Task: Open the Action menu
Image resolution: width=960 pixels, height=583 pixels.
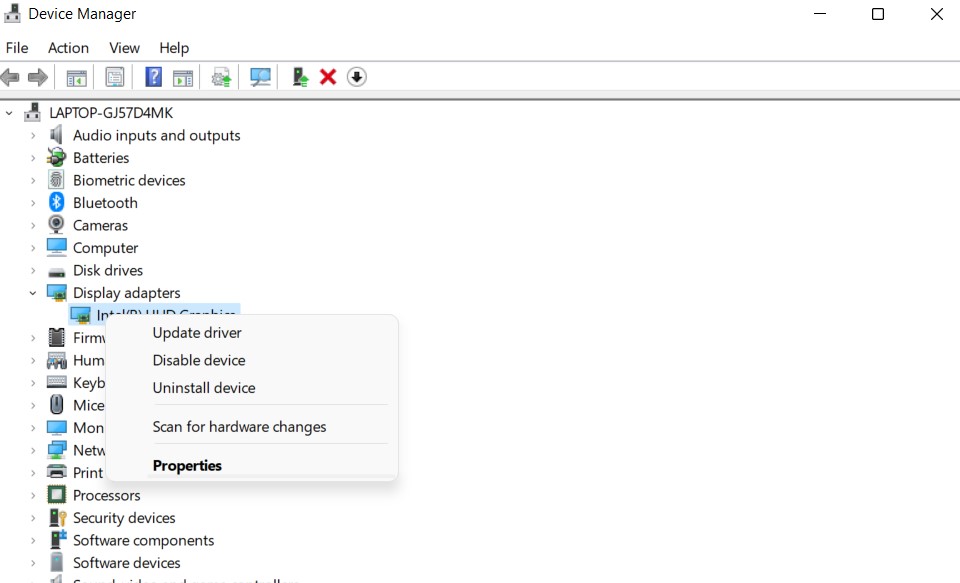Action: click(x=68, y=48)
